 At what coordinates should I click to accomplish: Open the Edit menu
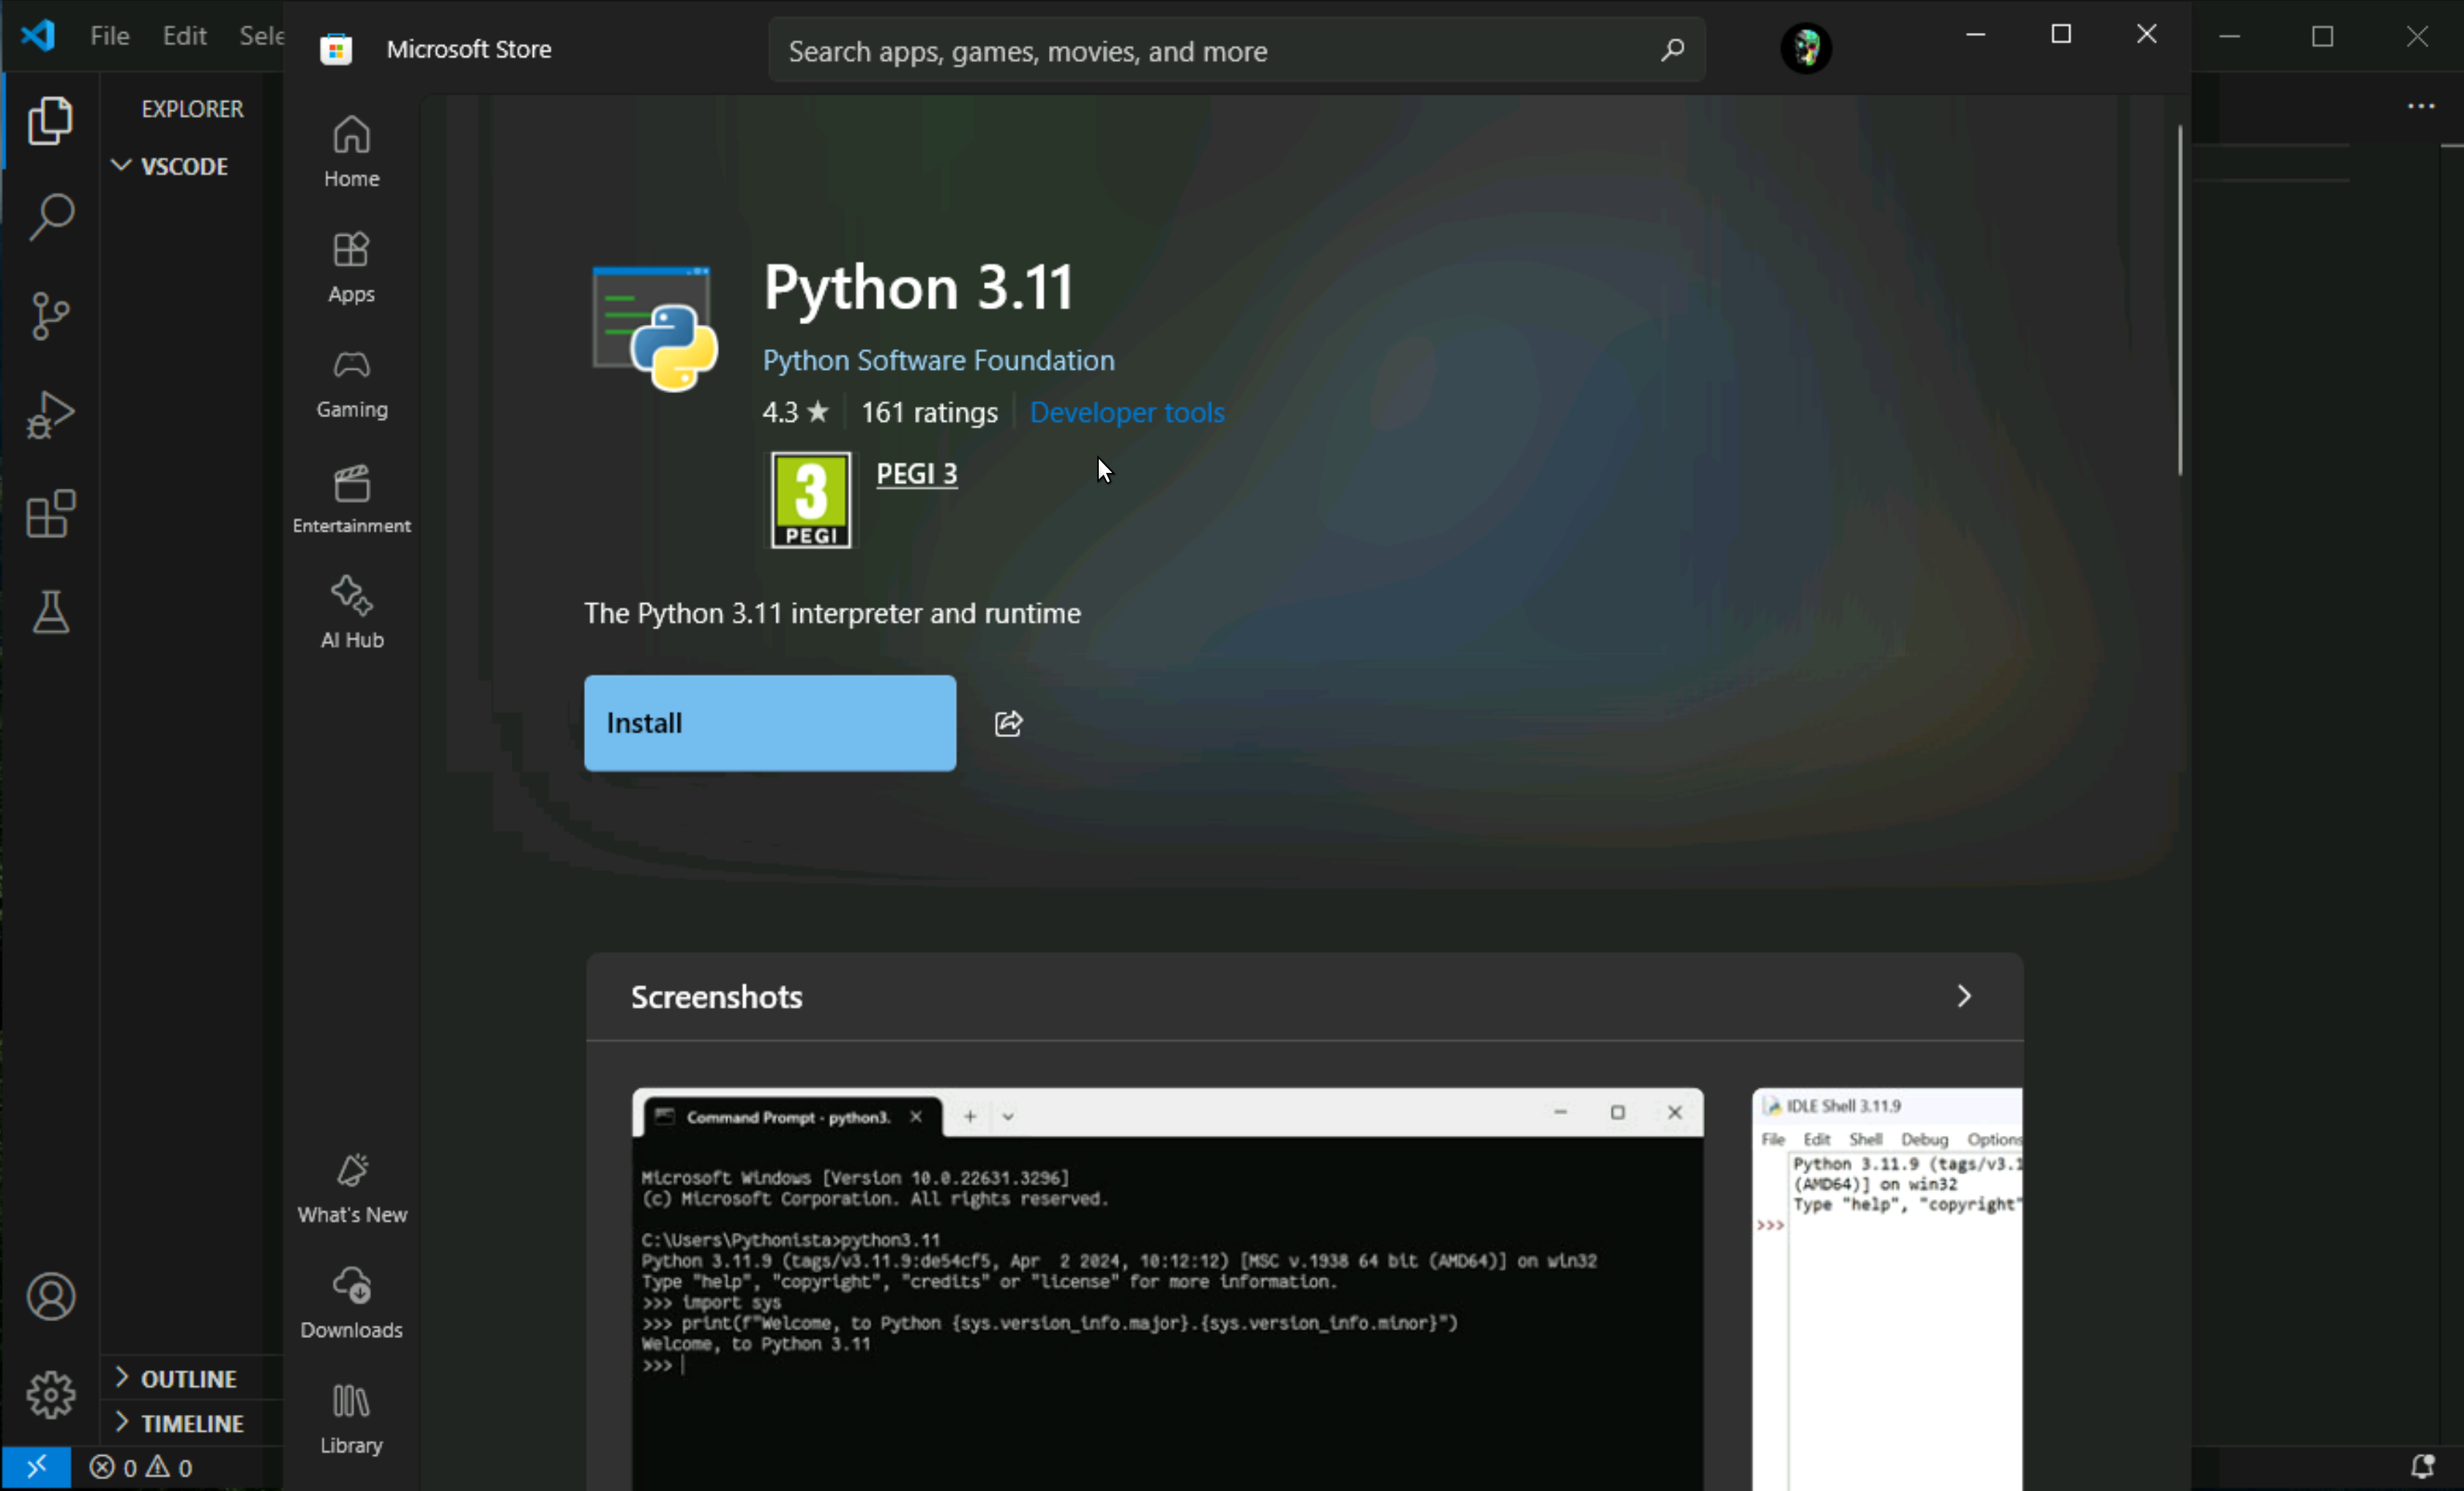[184, 36]
